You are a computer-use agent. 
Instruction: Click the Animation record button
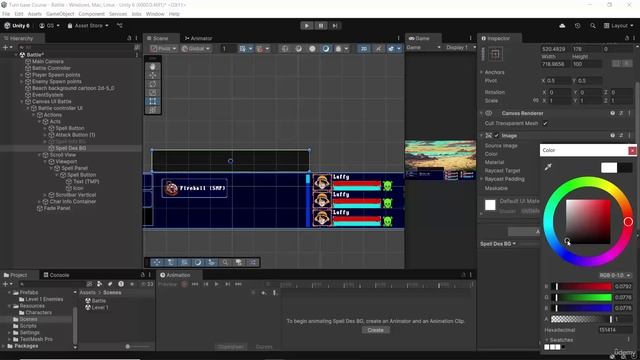184,284
